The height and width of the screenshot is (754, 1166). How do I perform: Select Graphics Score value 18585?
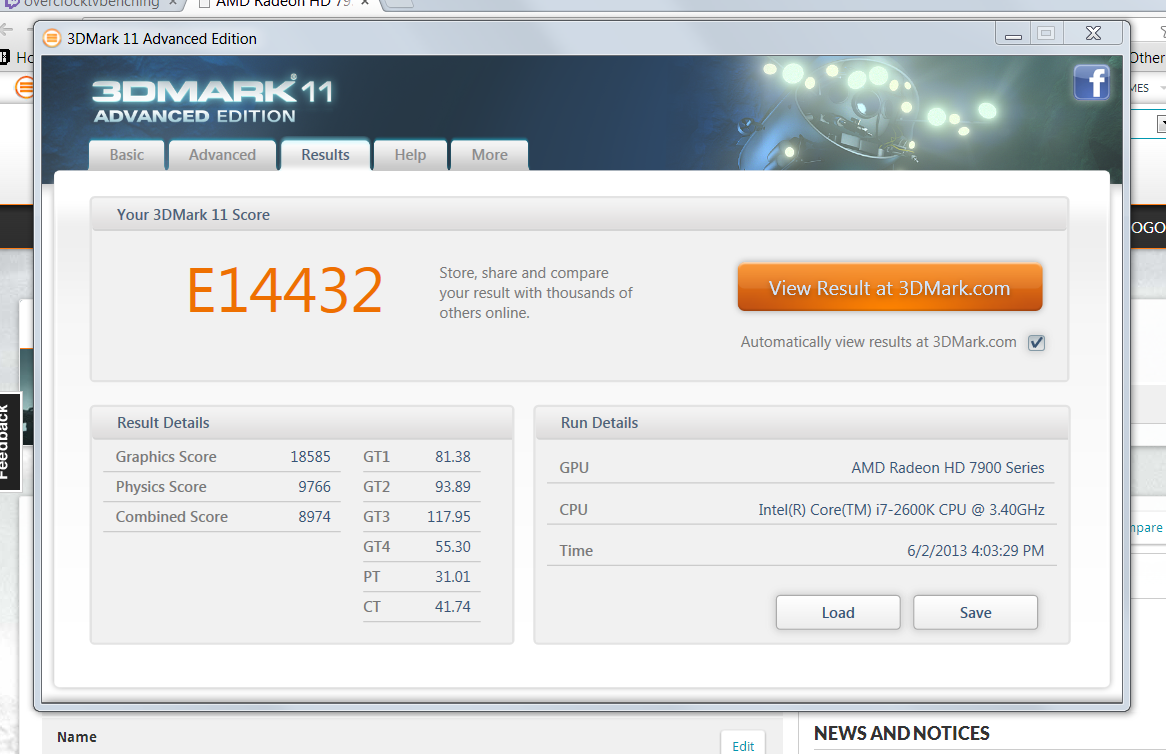click(x=310, y=457)
